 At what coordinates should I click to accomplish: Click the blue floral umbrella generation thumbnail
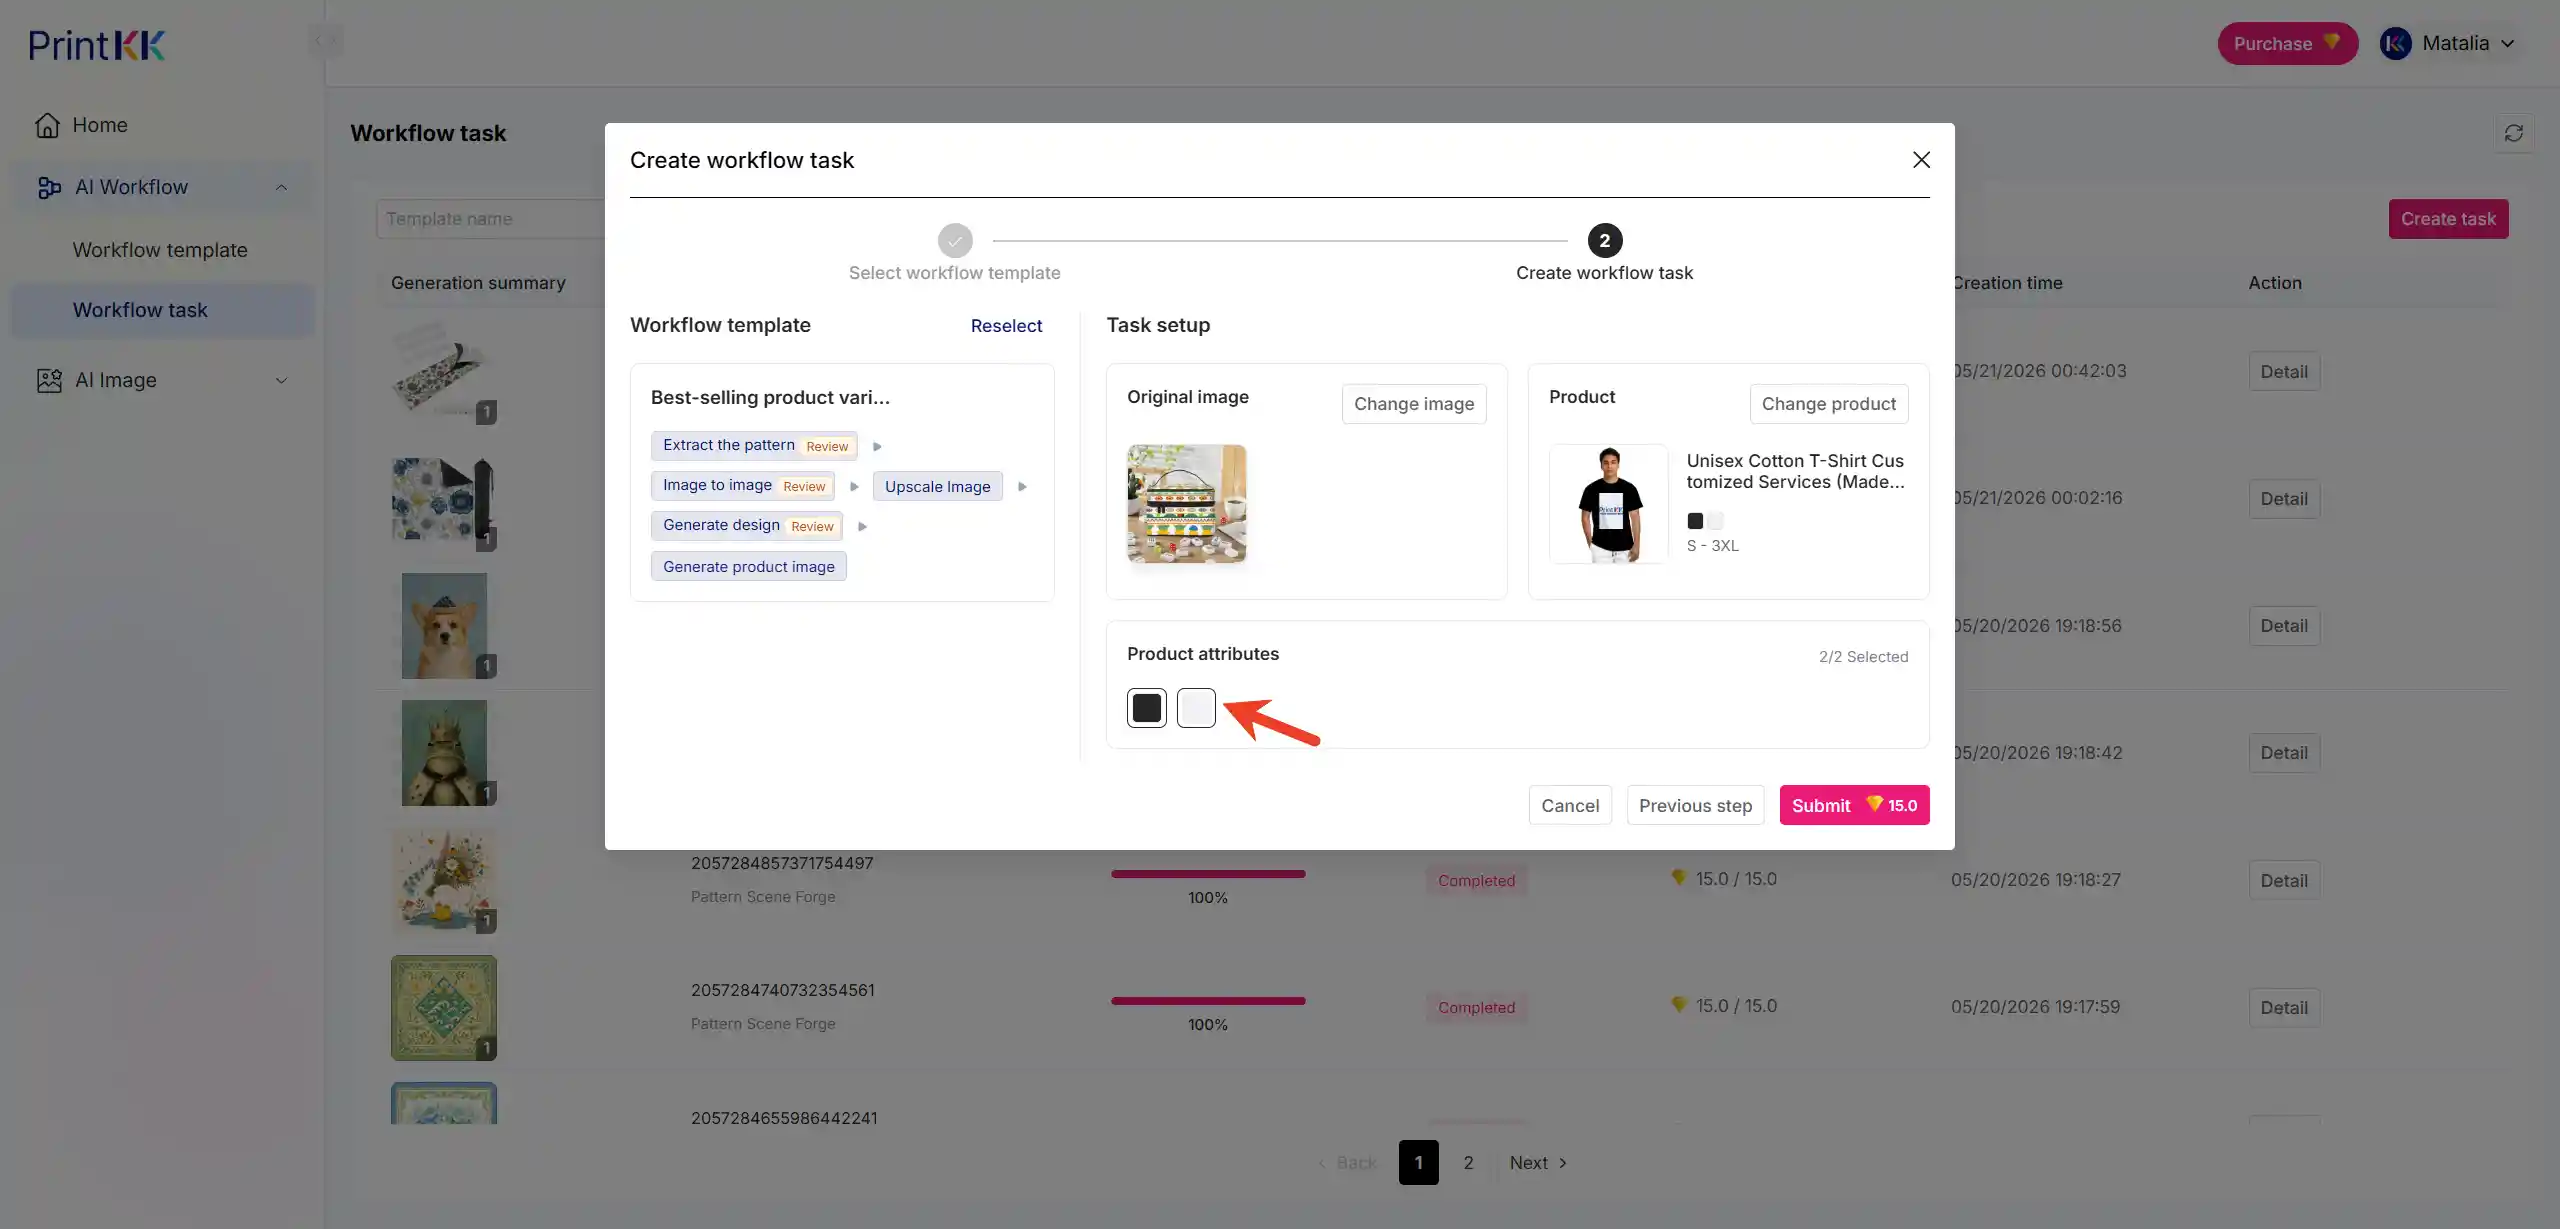[444, 499]
